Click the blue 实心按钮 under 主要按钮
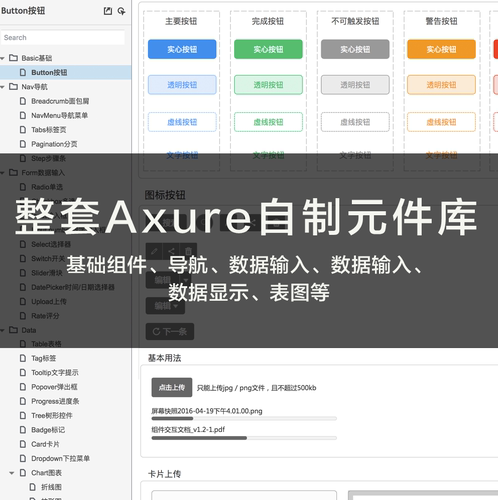The image size is (498, 500). pyautogui.click(x=182, y=49)
